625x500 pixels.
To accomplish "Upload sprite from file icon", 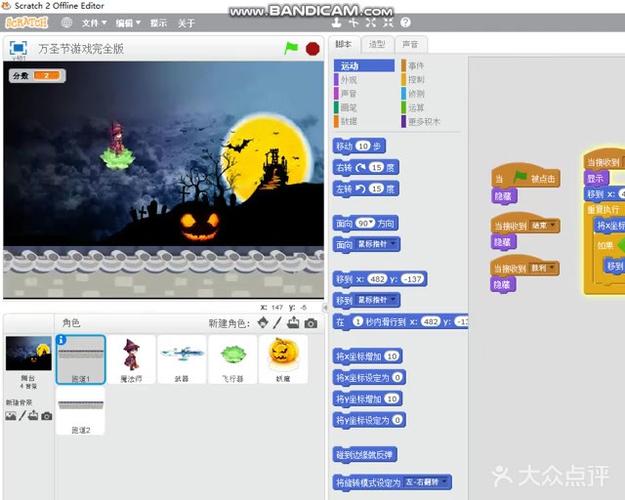I will [293, 323].
